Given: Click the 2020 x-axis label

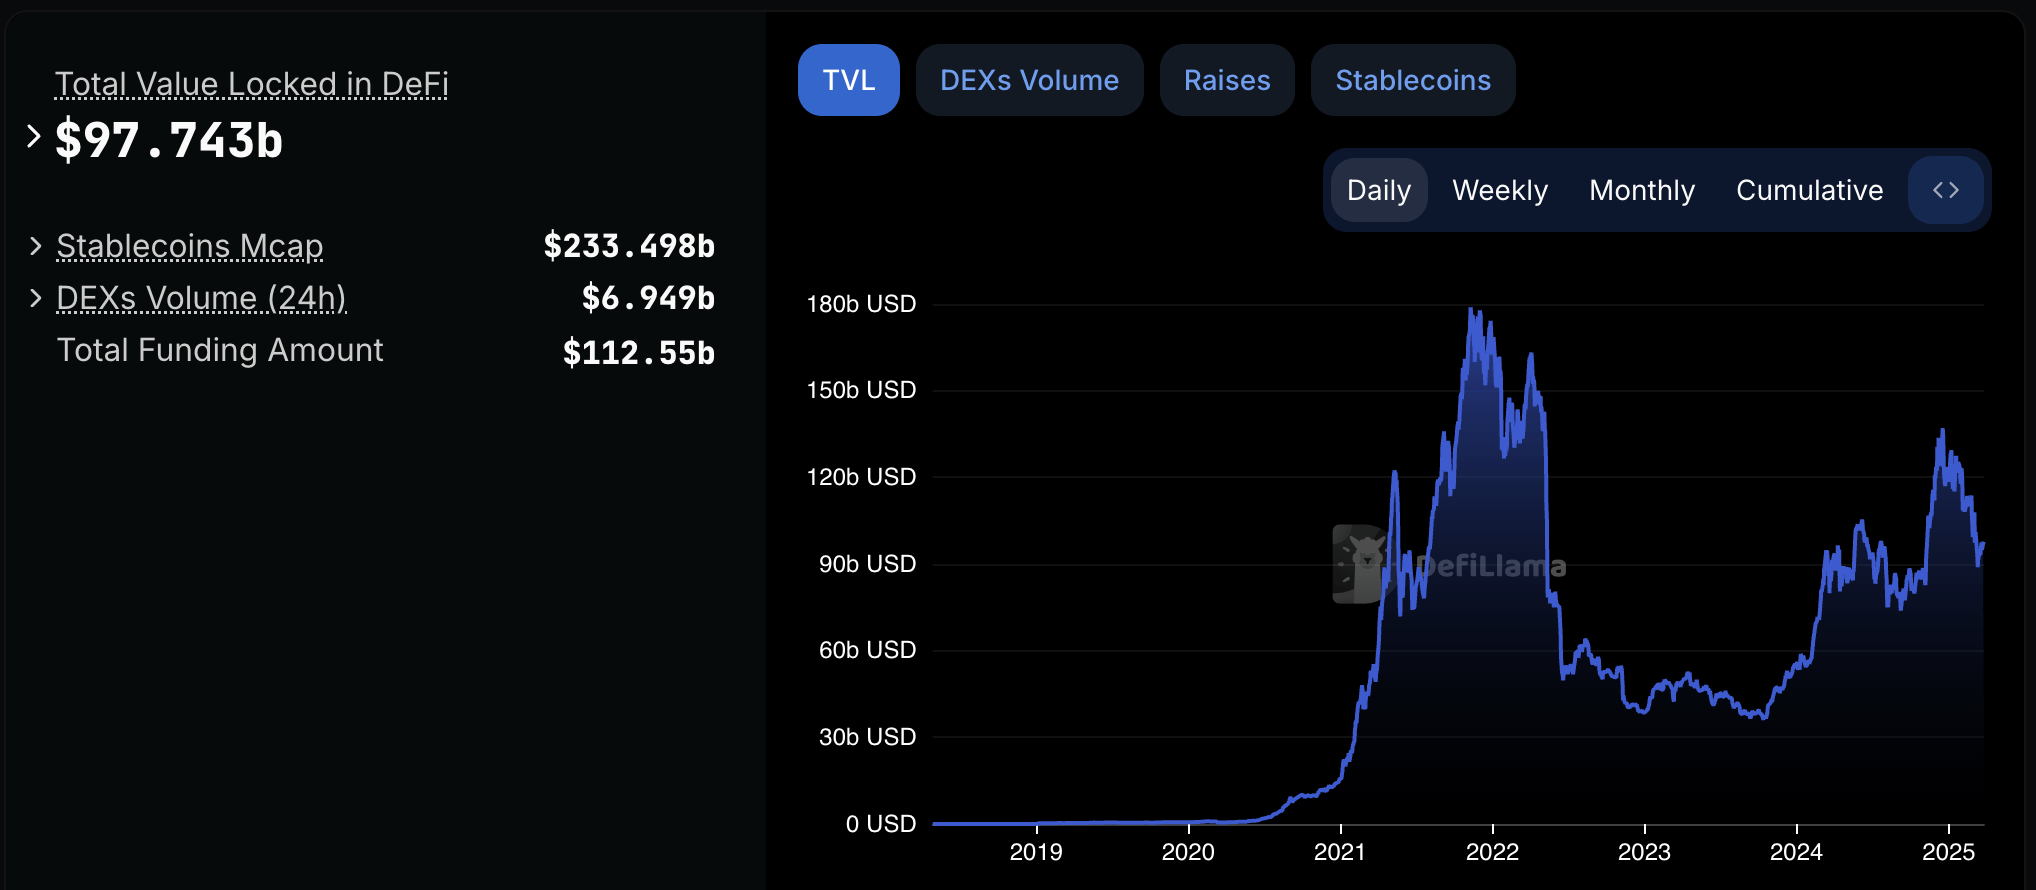Looking at the screenshot, I should point(1188,852).
